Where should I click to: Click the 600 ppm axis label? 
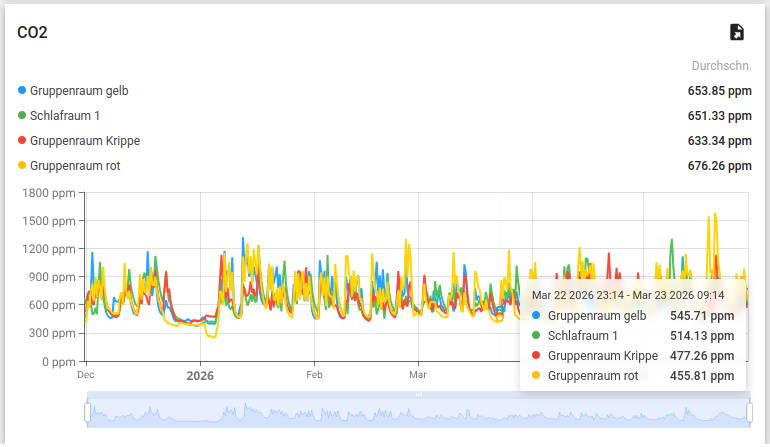click(52, 305)
